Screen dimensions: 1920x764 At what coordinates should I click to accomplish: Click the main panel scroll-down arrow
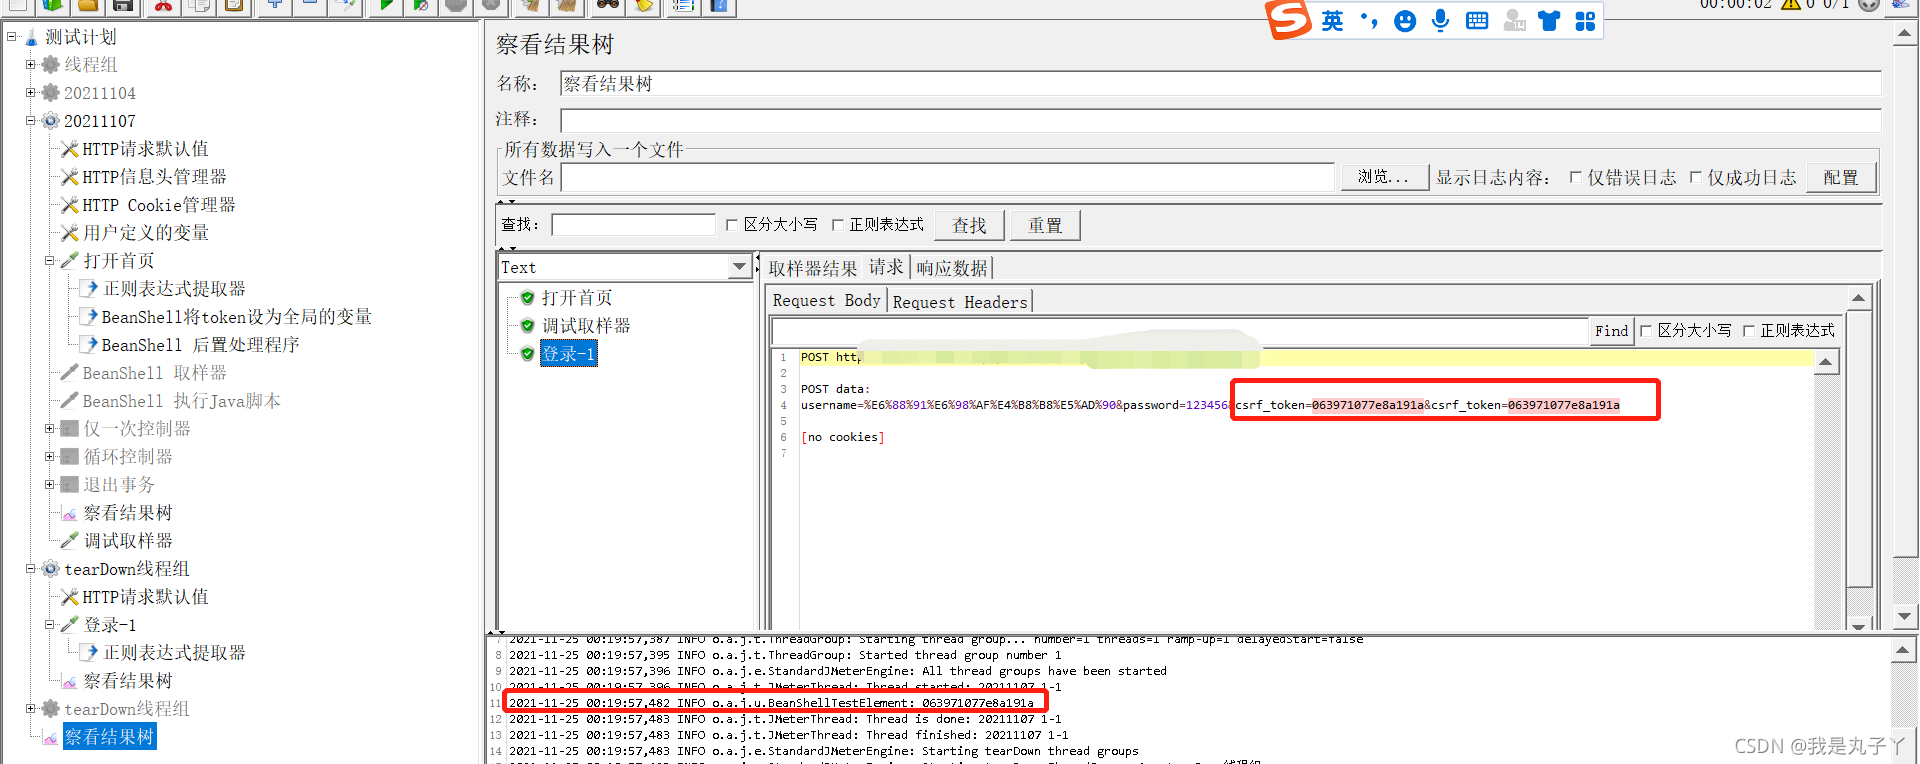point(1905,617)
